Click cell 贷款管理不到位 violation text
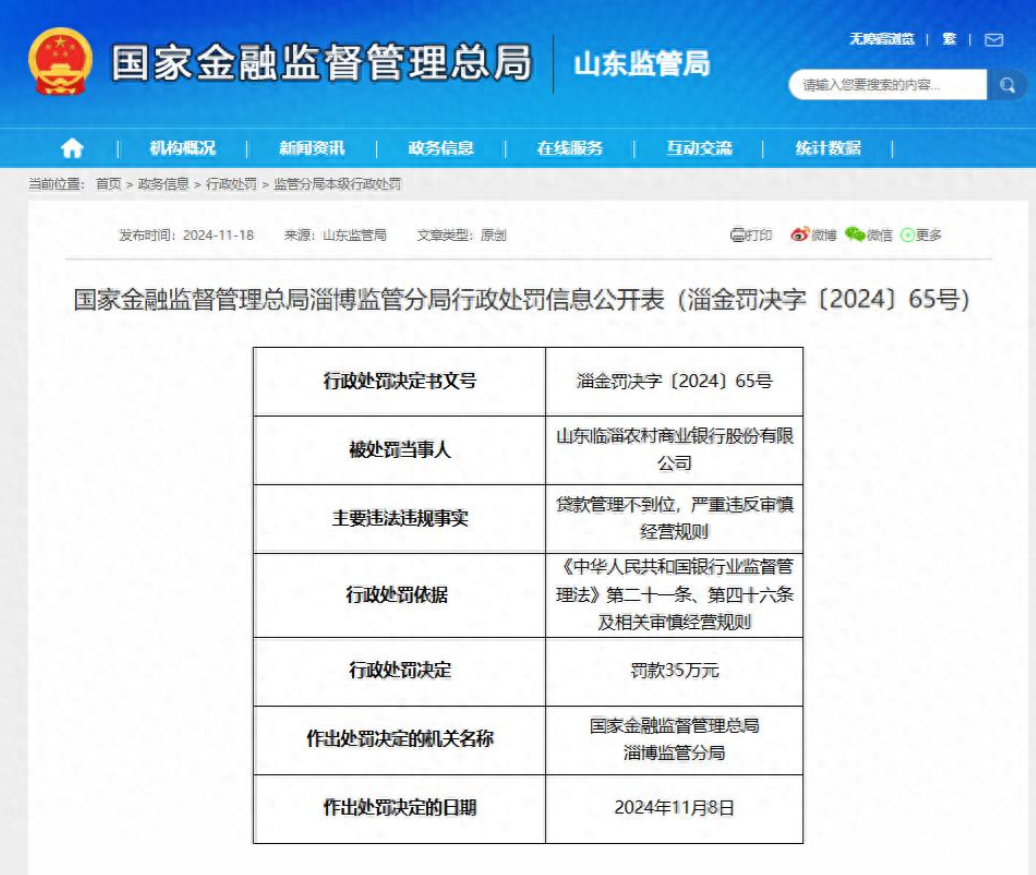 click(675, 519)
